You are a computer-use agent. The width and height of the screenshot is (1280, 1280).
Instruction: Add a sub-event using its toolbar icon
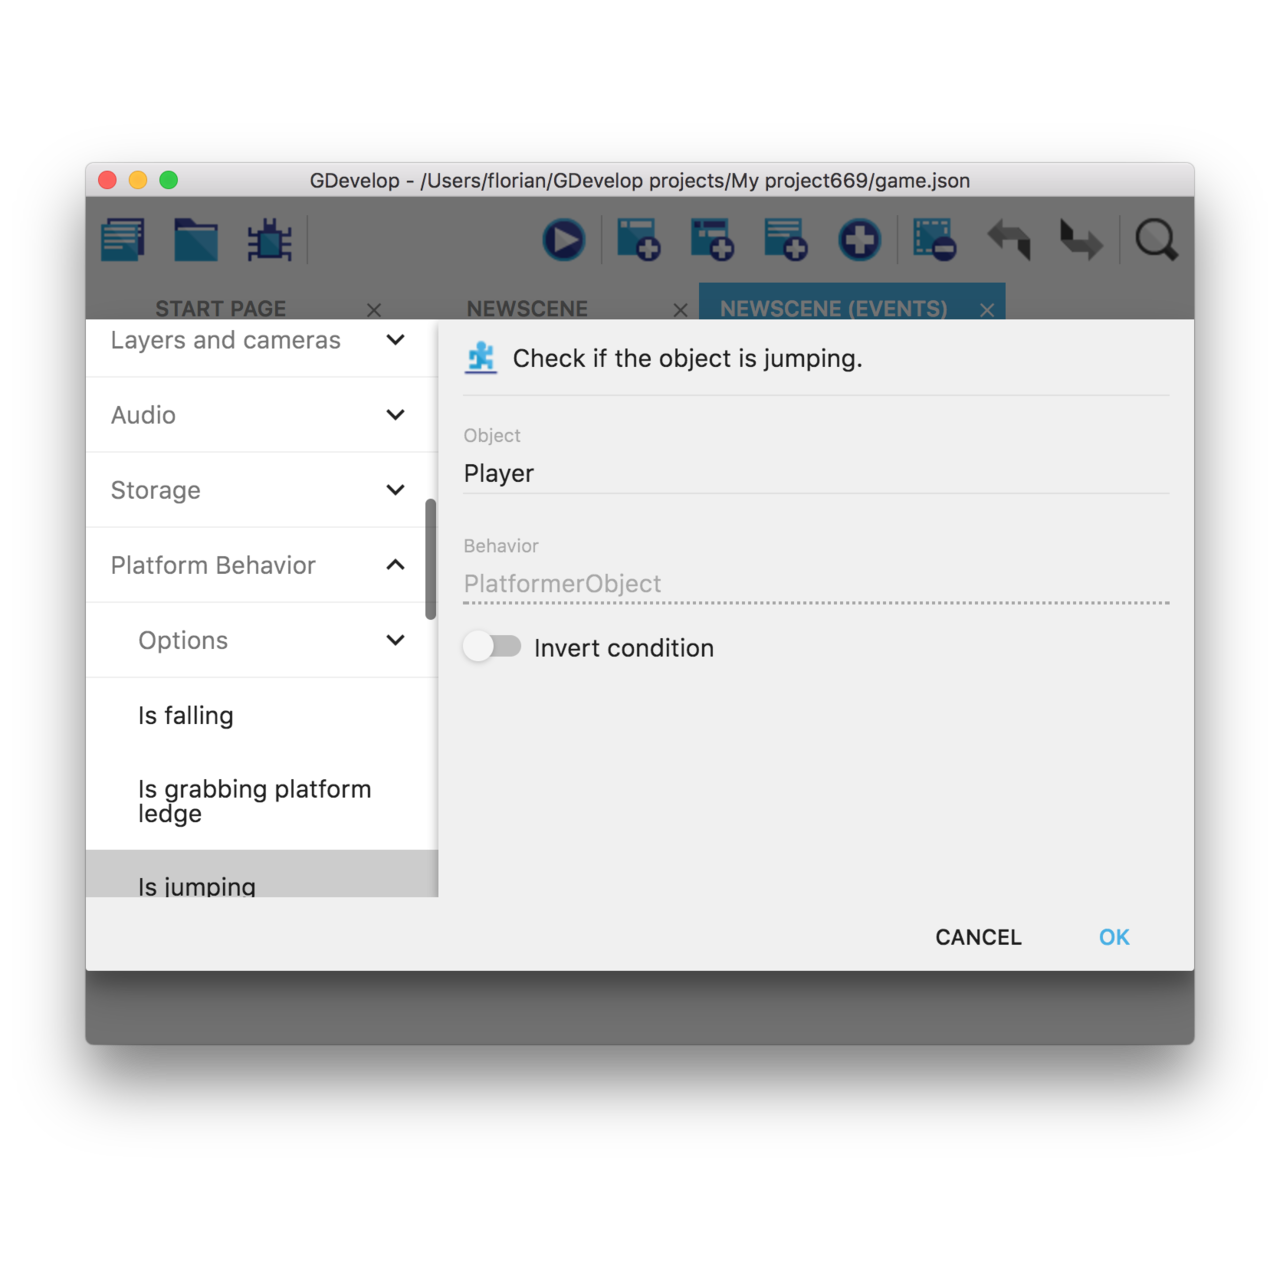pos(712,240)
